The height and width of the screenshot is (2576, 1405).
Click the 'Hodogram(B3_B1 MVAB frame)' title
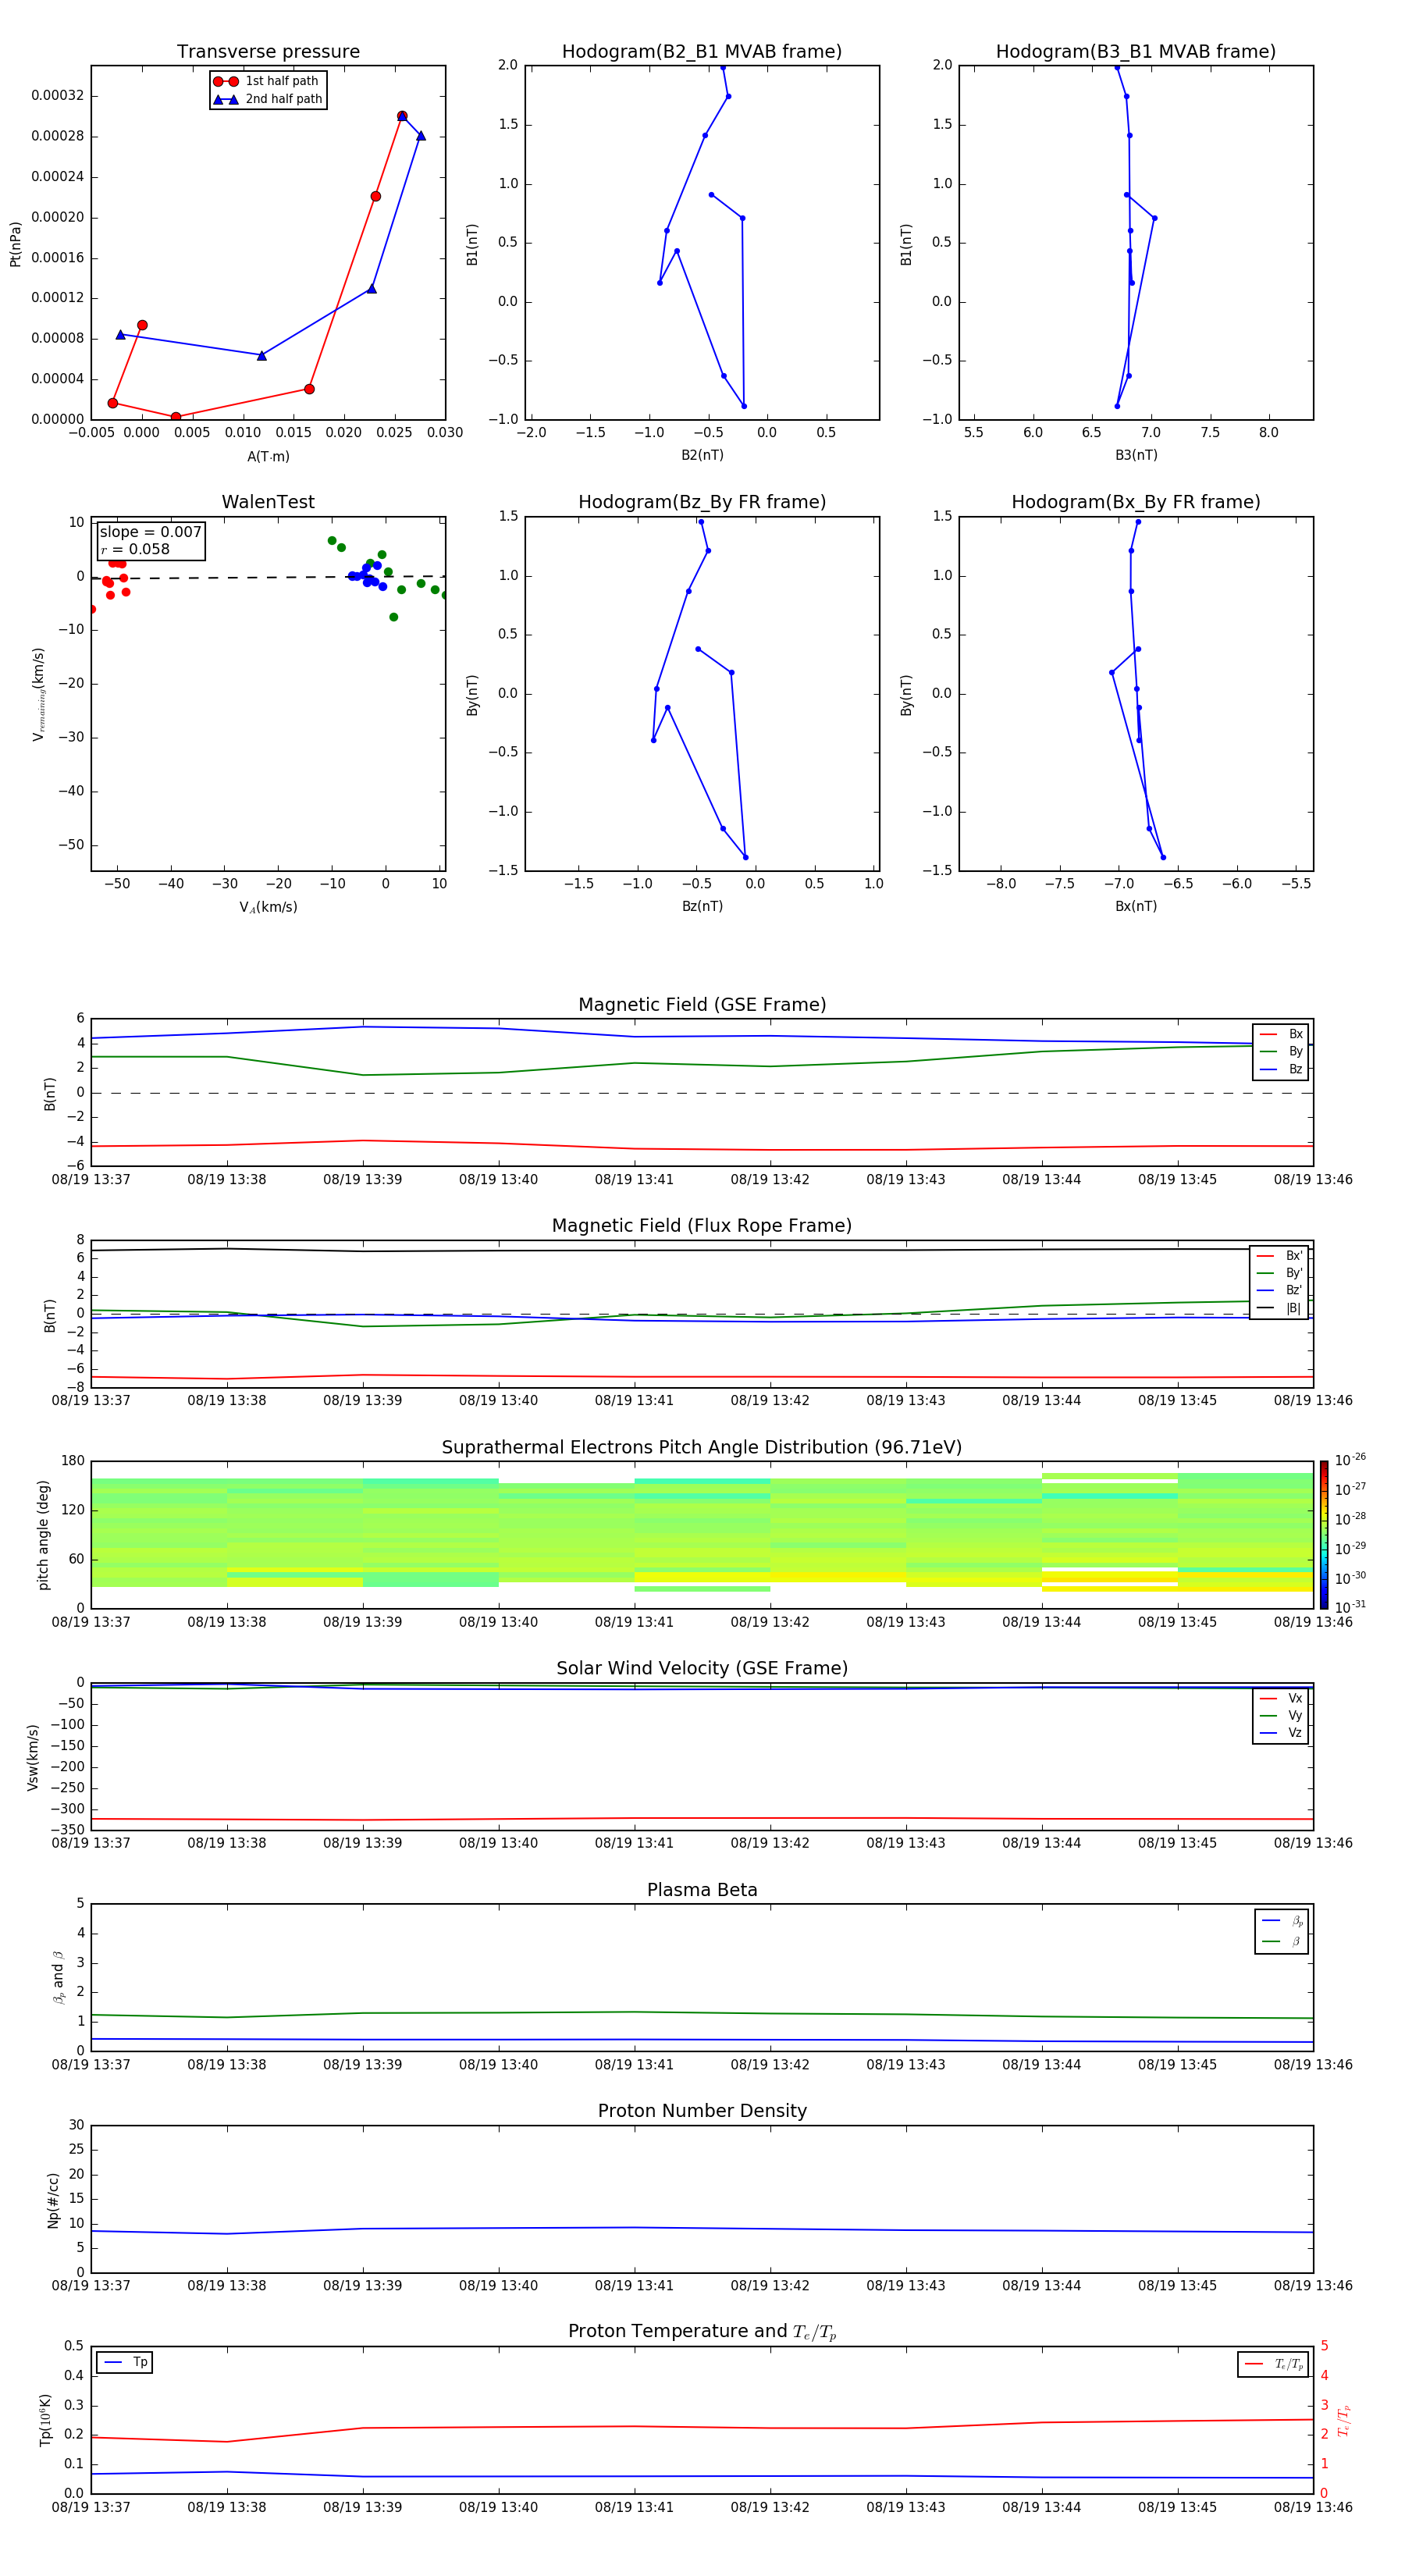(1136, 52)
